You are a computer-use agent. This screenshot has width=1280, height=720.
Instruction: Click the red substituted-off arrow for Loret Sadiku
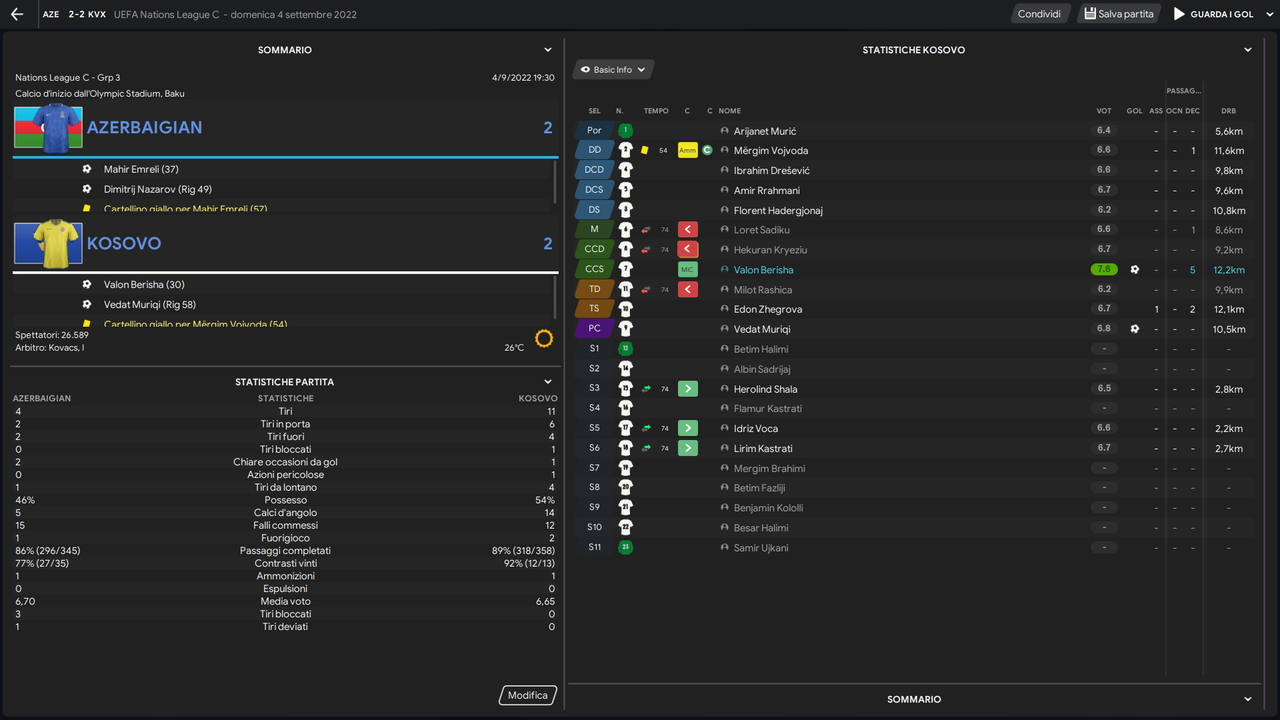tap(688, 230)
